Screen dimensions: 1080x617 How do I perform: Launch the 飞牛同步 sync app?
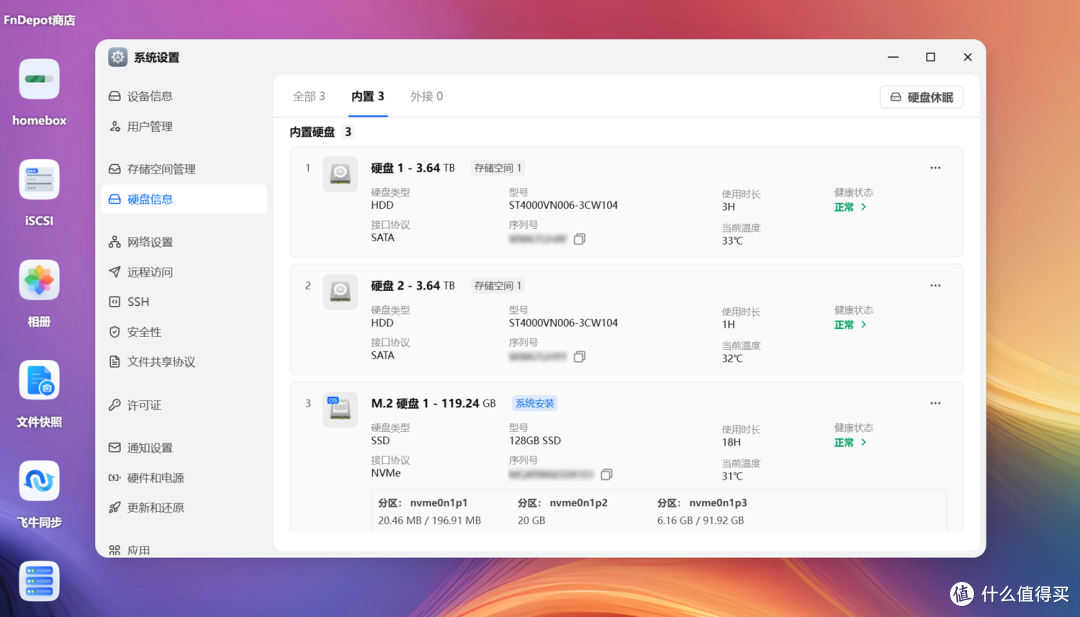pos(39,481)
